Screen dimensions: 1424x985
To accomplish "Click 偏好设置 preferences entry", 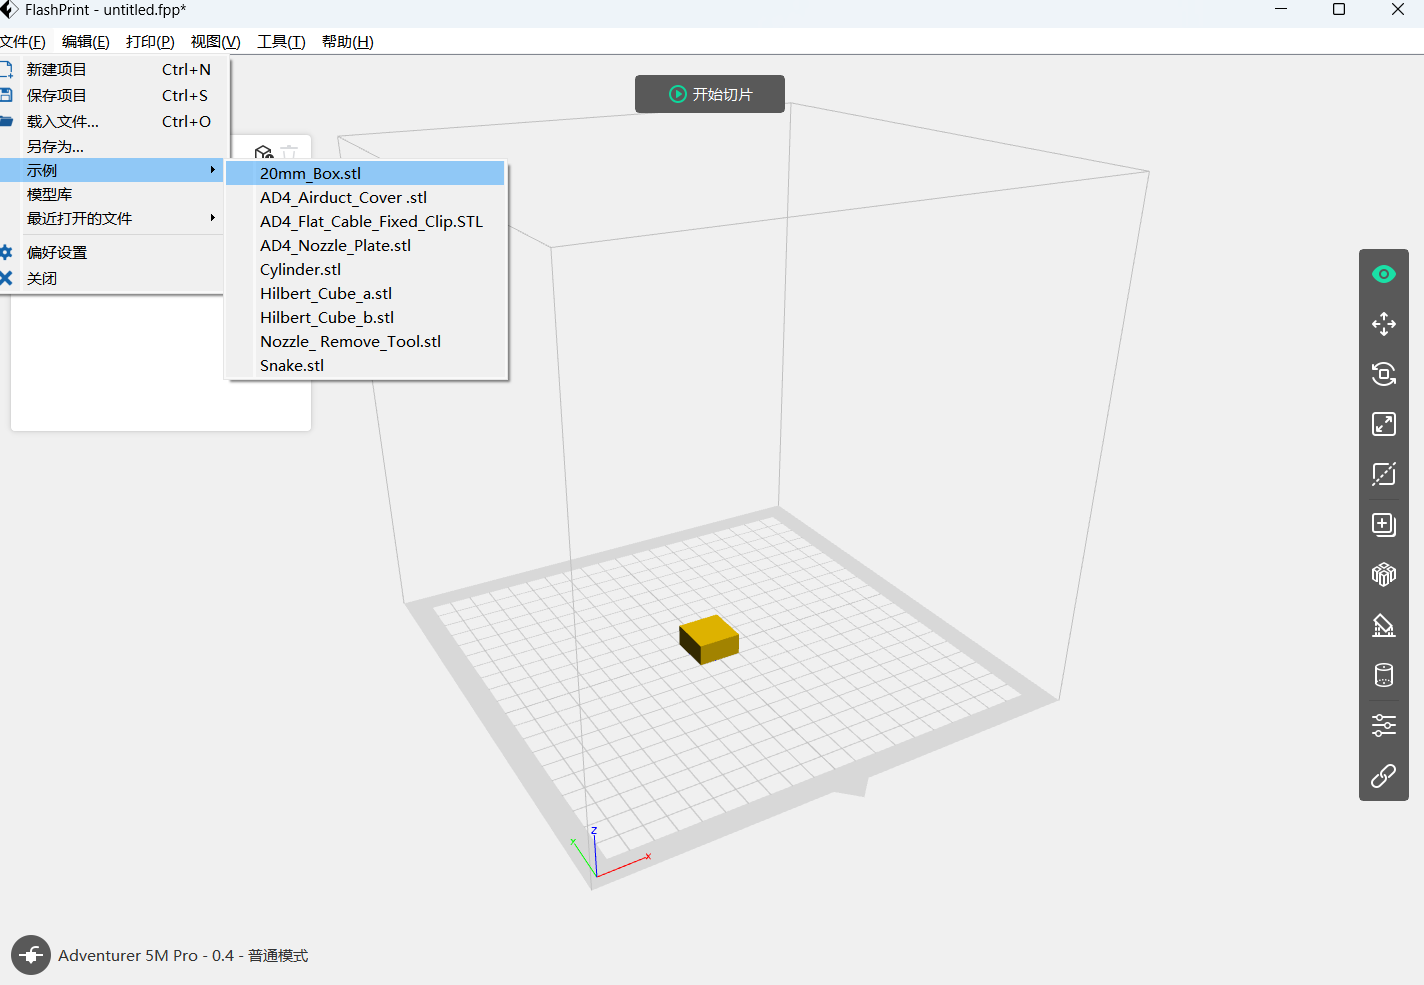I will coord(57,253).
